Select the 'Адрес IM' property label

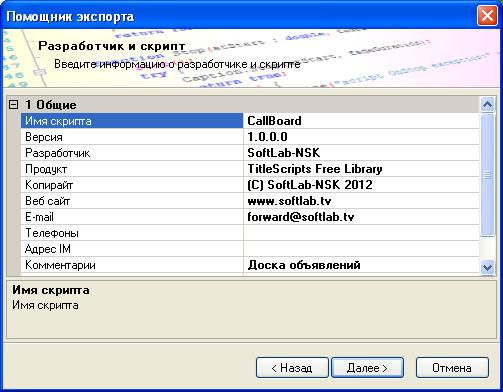pyautogui.click(x=132, y=249)
